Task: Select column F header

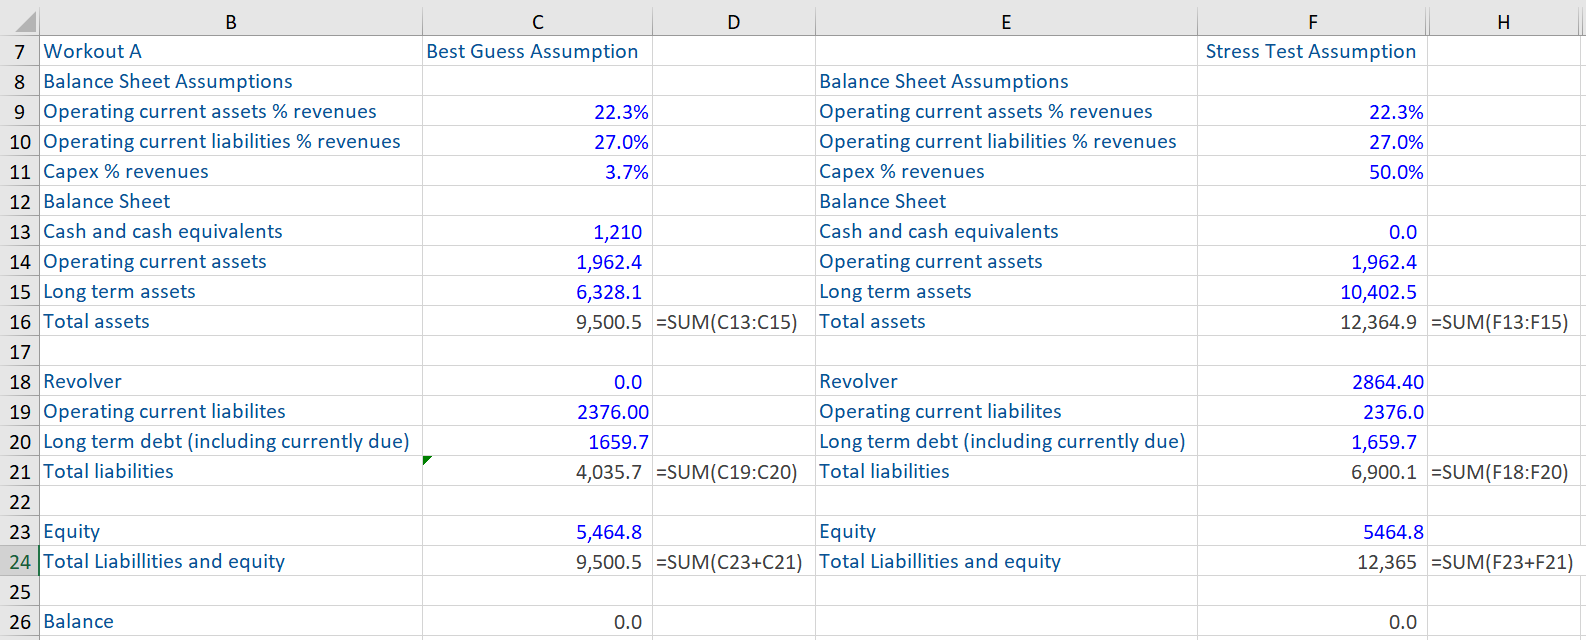Action: (1312, 22)
